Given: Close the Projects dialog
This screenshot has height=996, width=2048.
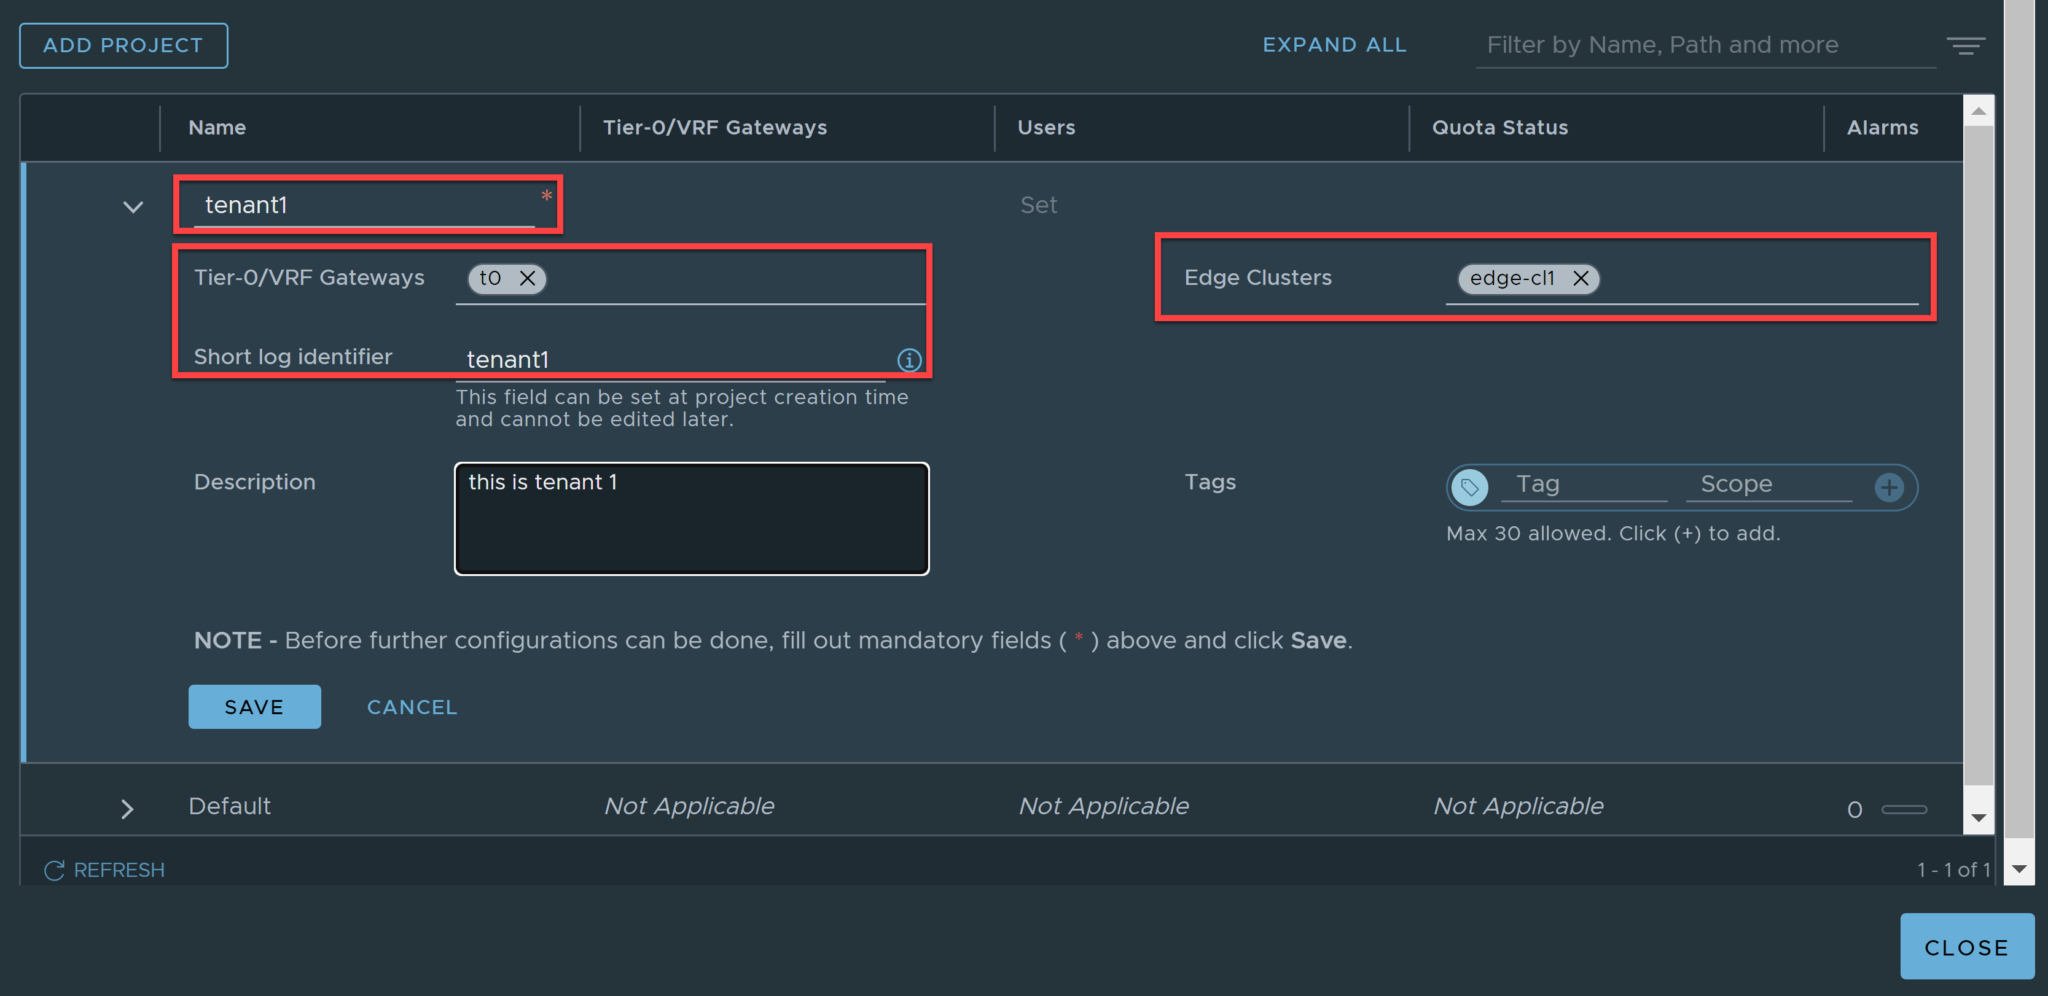Looking at the screenshot, I should tap(1966, 947).
